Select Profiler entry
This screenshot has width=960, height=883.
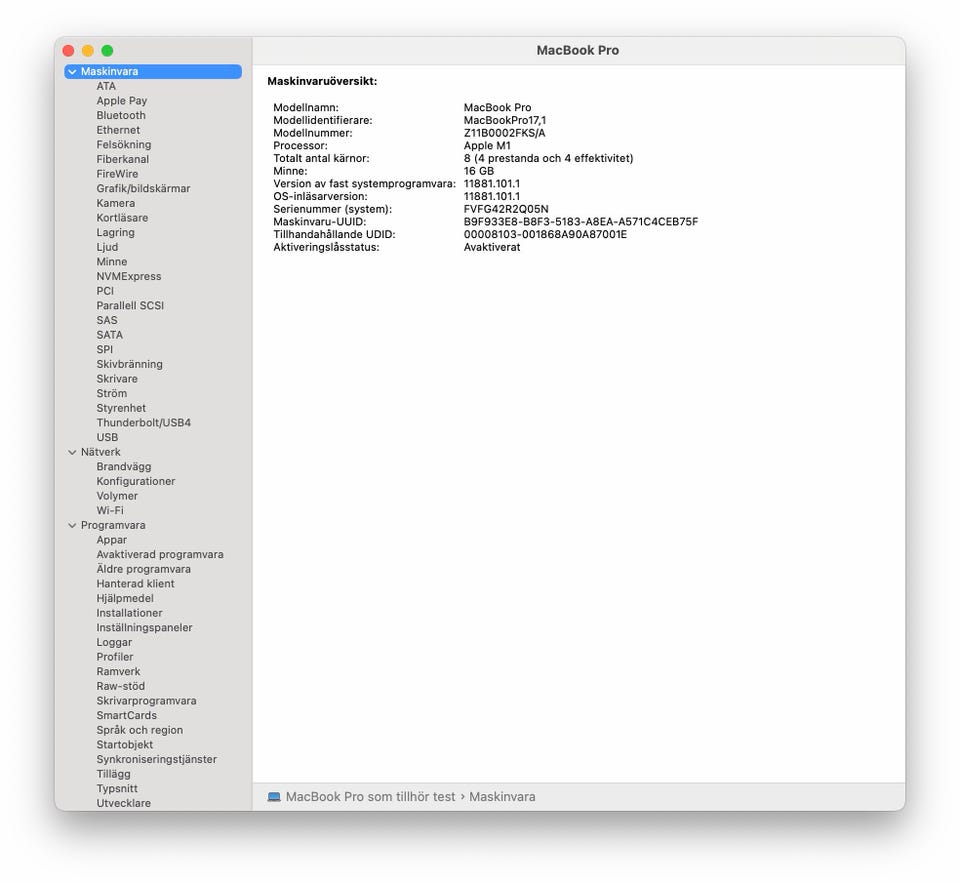pos(114,657)
